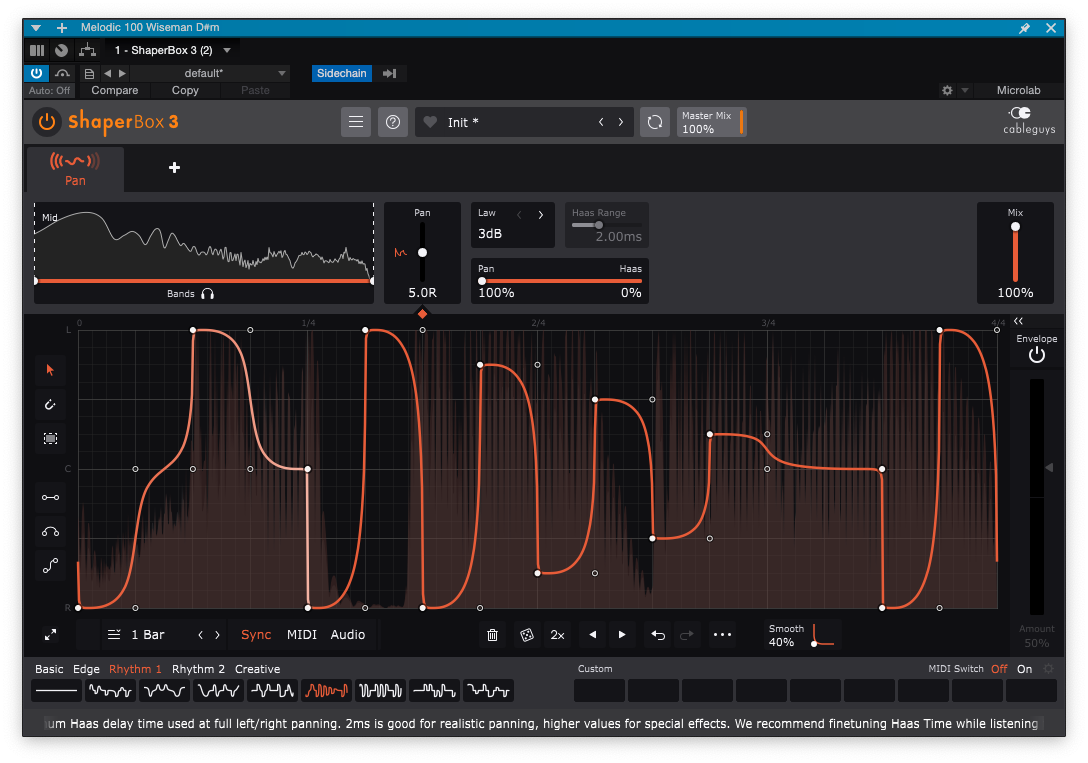Screen dimensions: 1088x763
Task: Open the ShaperBox hamburger menu
Action: point(356,122)
